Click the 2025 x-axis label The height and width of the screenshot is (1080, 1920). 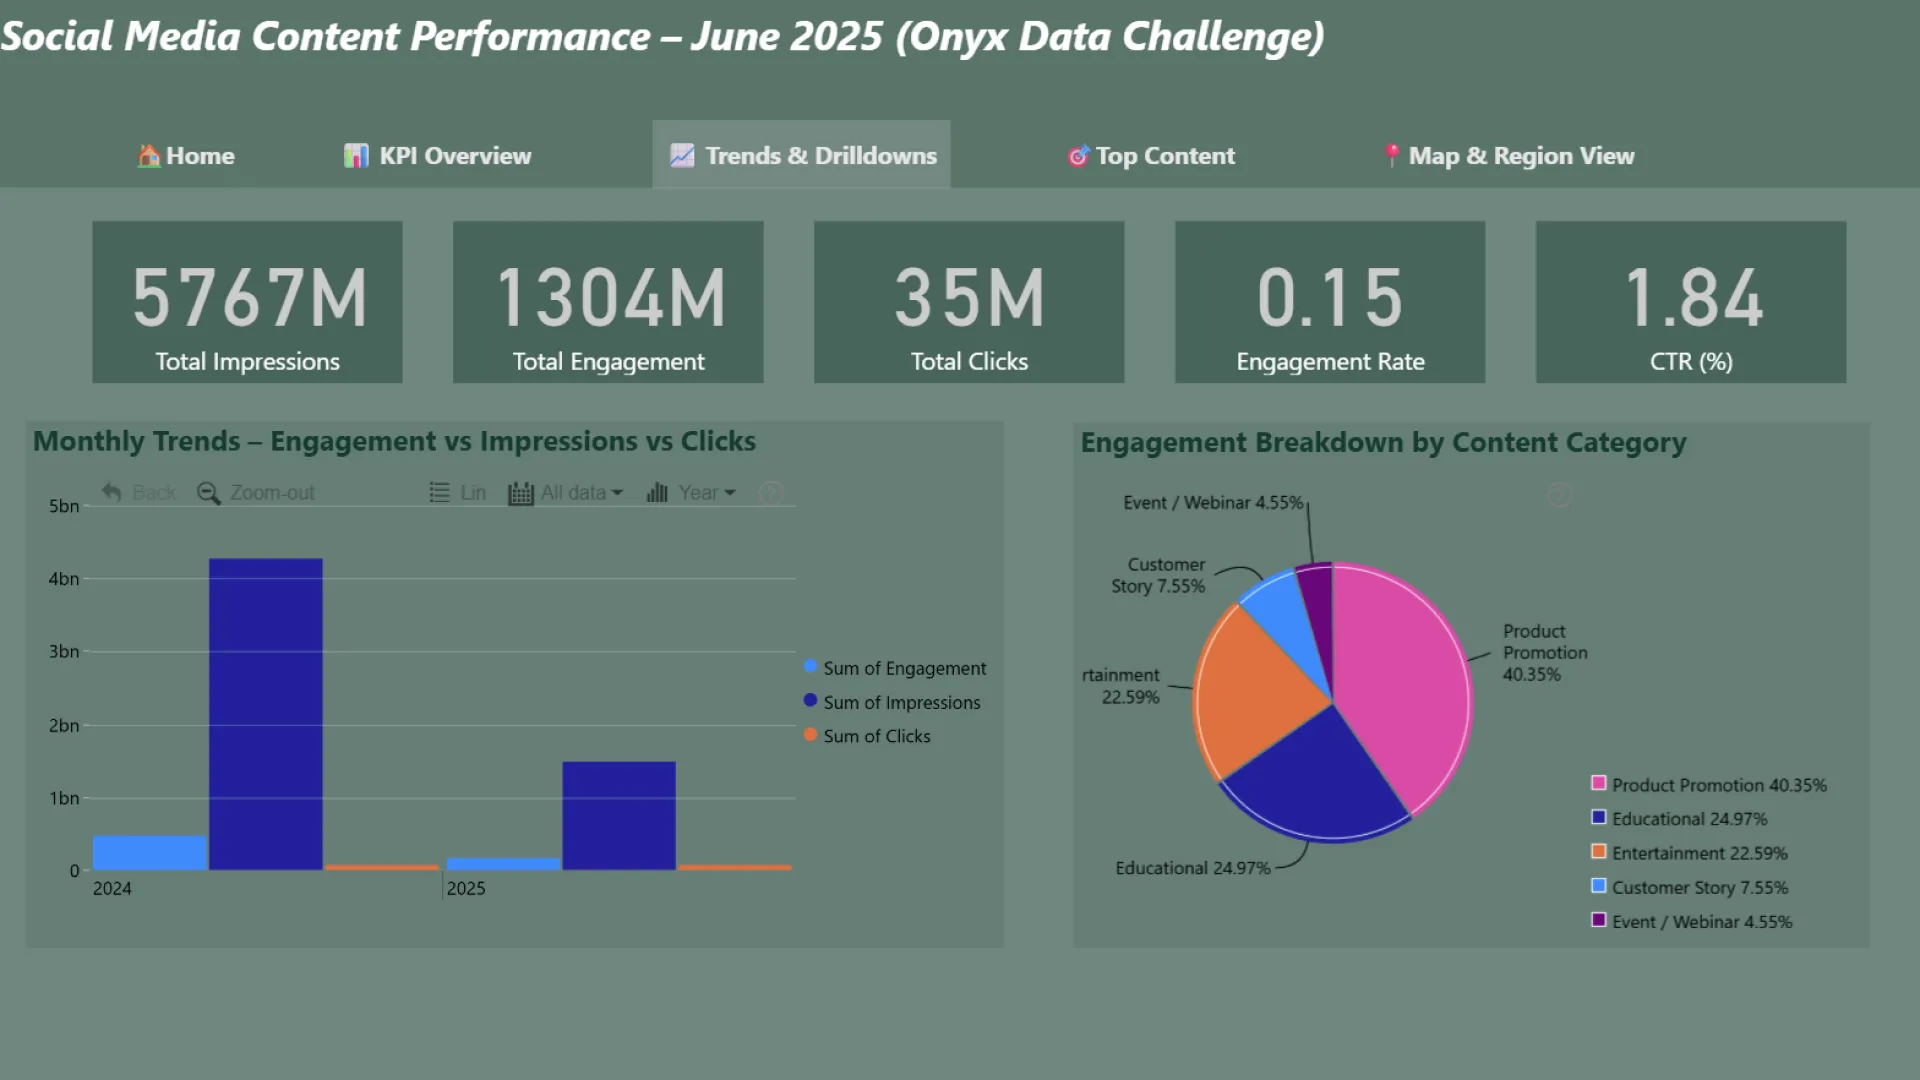(466, 888)
